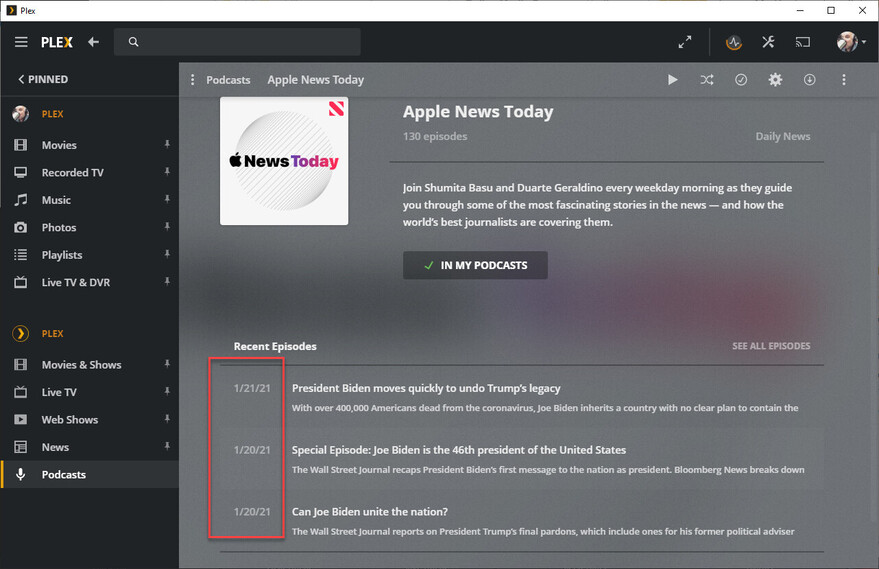Viewport: 879px width, 569px height.
Task: Click the 1/21/21 episode date
Action: 252,388
